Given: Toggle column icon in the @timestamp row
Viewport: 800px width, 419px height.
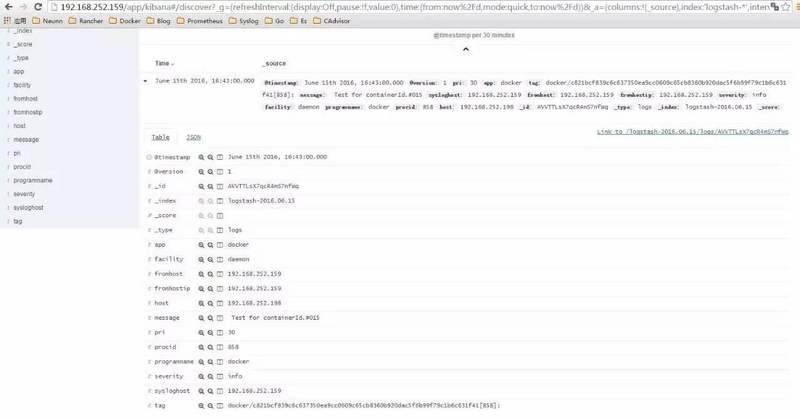Looking at the screenshot, I should click(x=220, y=157).
